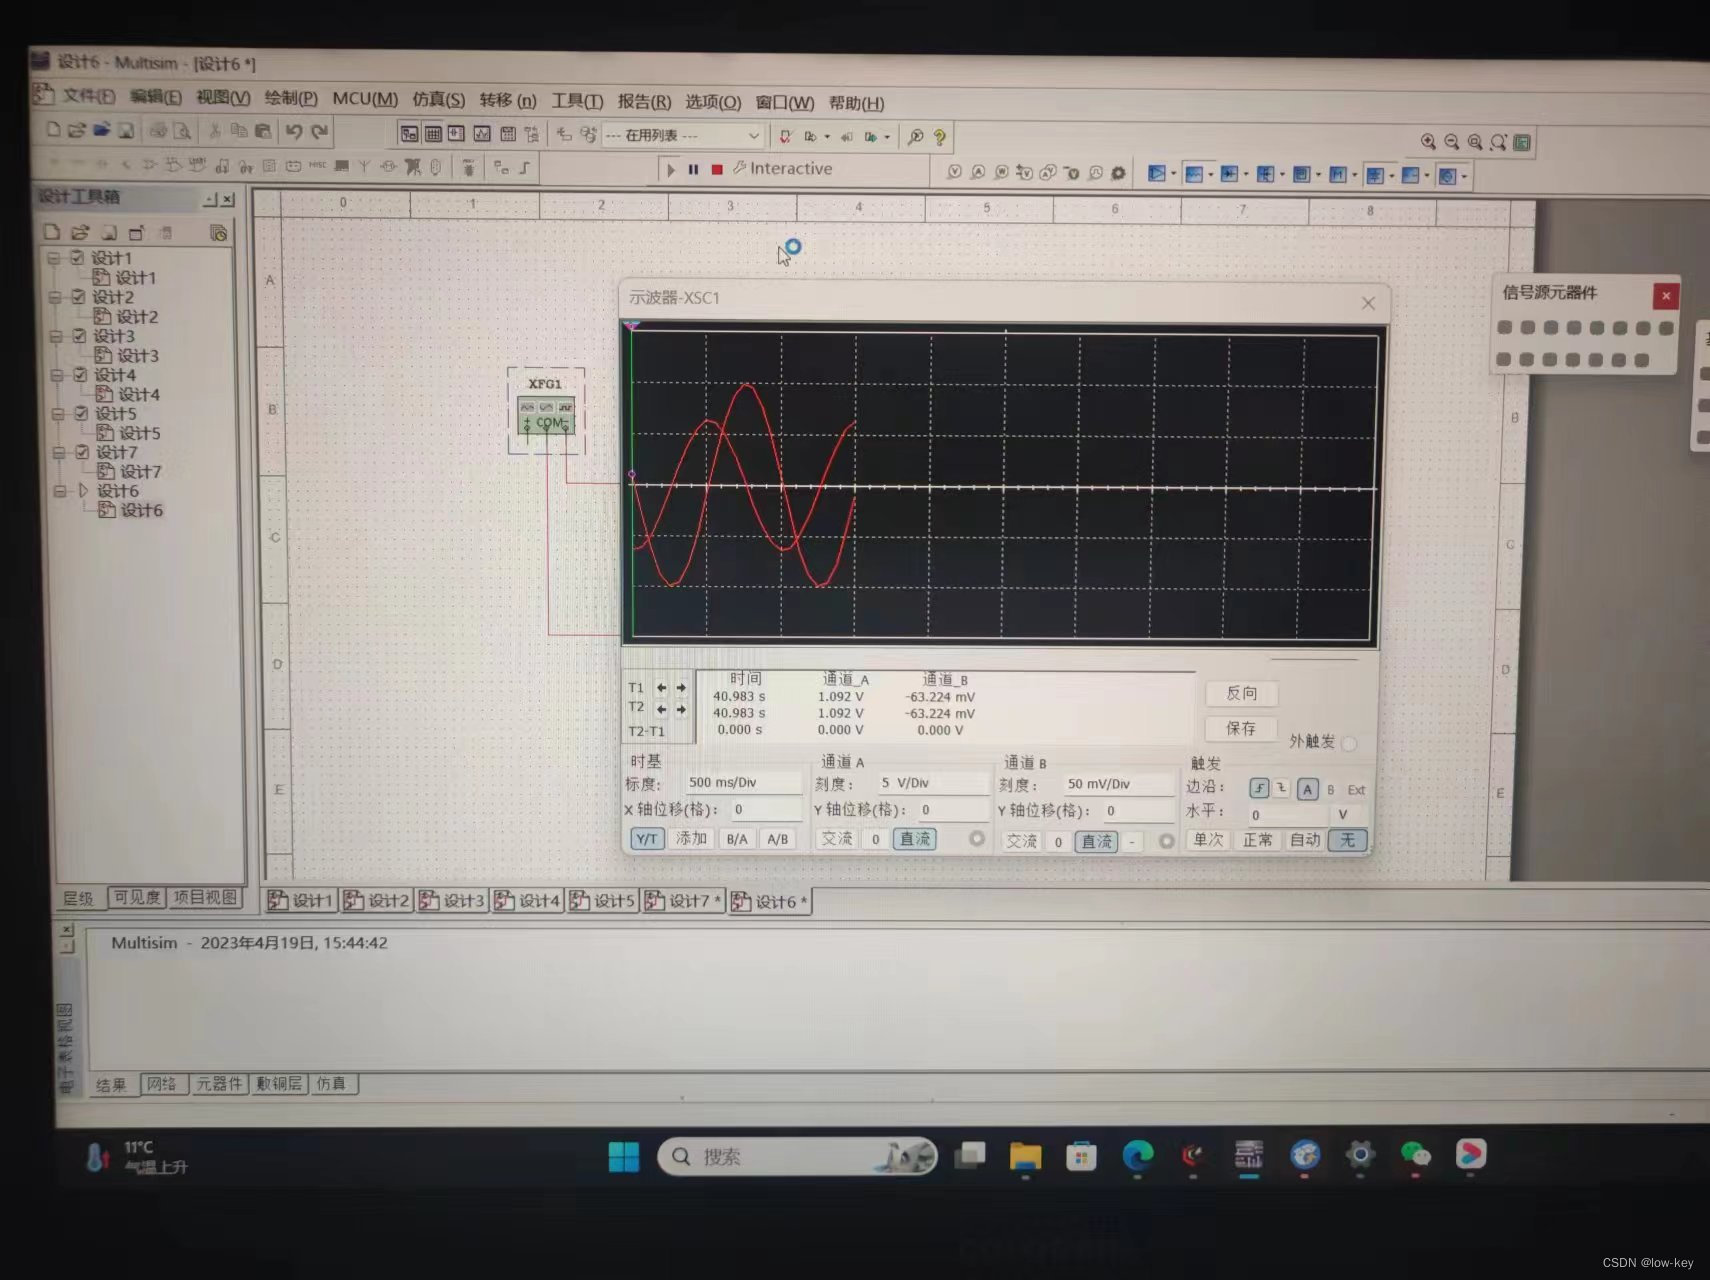1710x1280 pixels.
Task: Select B/A display mode on the oscilloscope
Action: tap(737, 839)
